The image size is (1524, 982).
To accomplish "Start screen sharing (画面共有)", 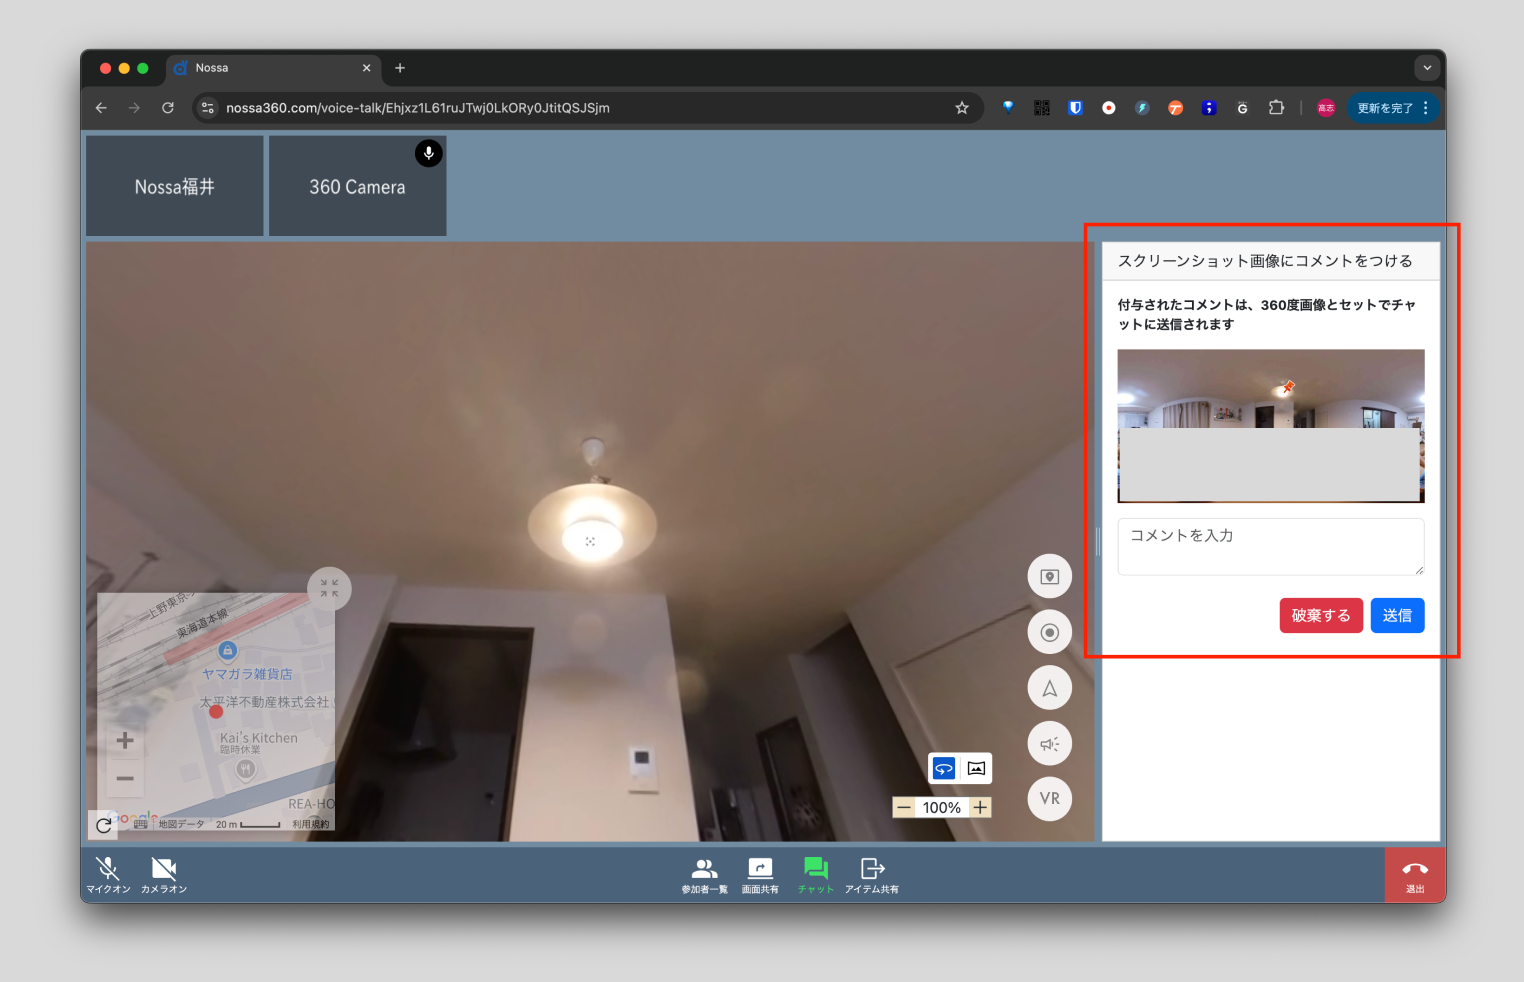I will pyautogui.click(x=760, y=875).
